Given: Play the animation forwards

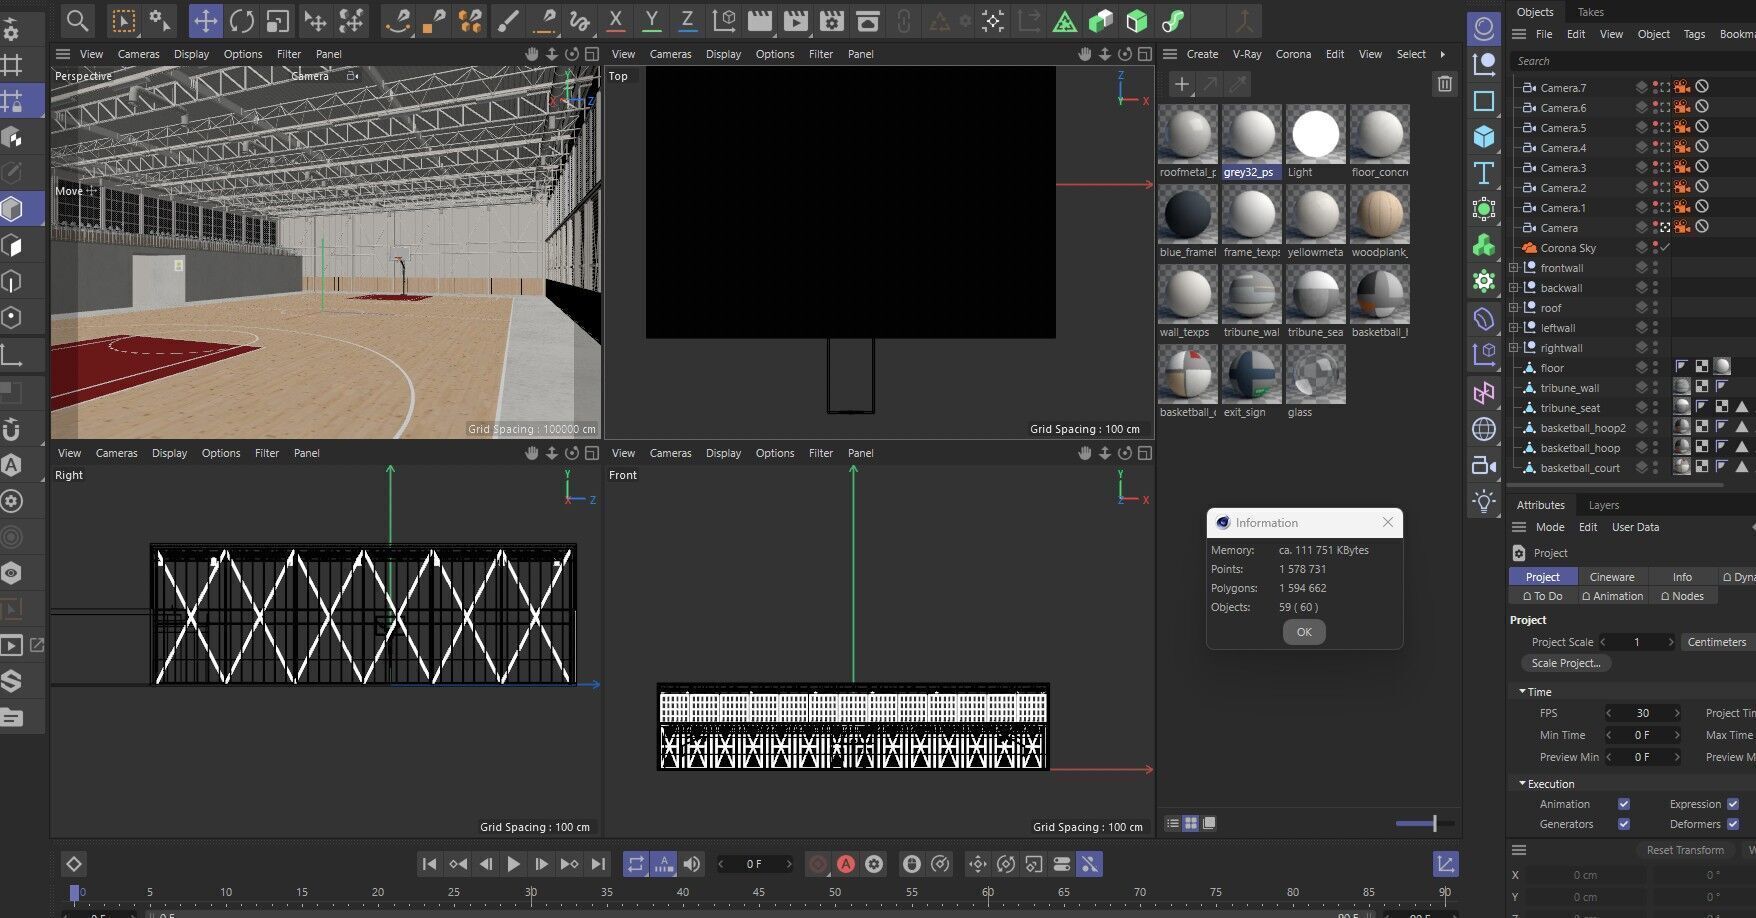Looking at the screenshot, I should coord(513,864).
